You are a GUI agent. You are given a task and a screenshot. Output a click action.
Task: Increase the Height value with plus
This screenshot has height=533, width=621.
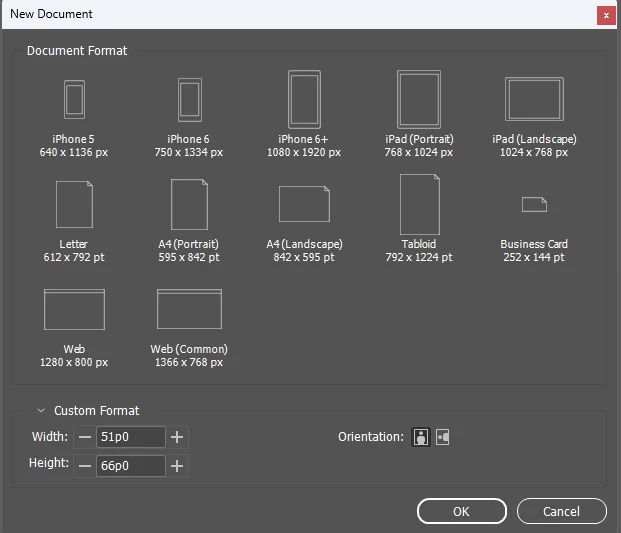pyautogui.click(x=177, y=466)
